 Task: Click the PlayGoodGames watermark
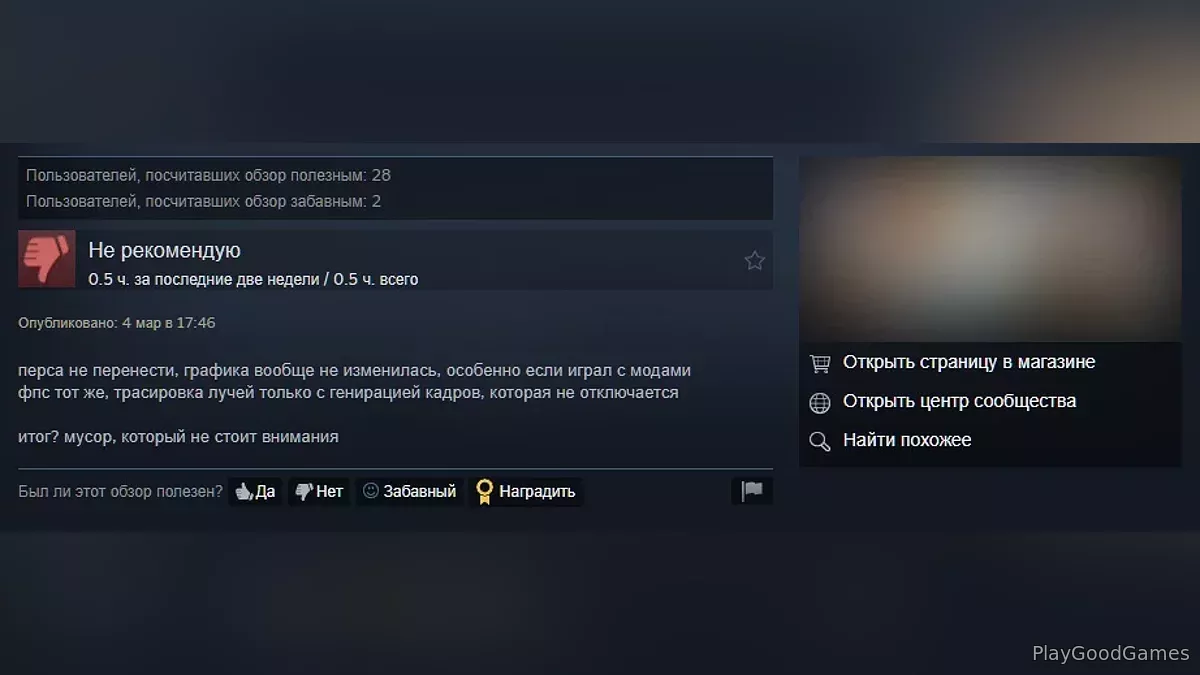[1111, 653]
